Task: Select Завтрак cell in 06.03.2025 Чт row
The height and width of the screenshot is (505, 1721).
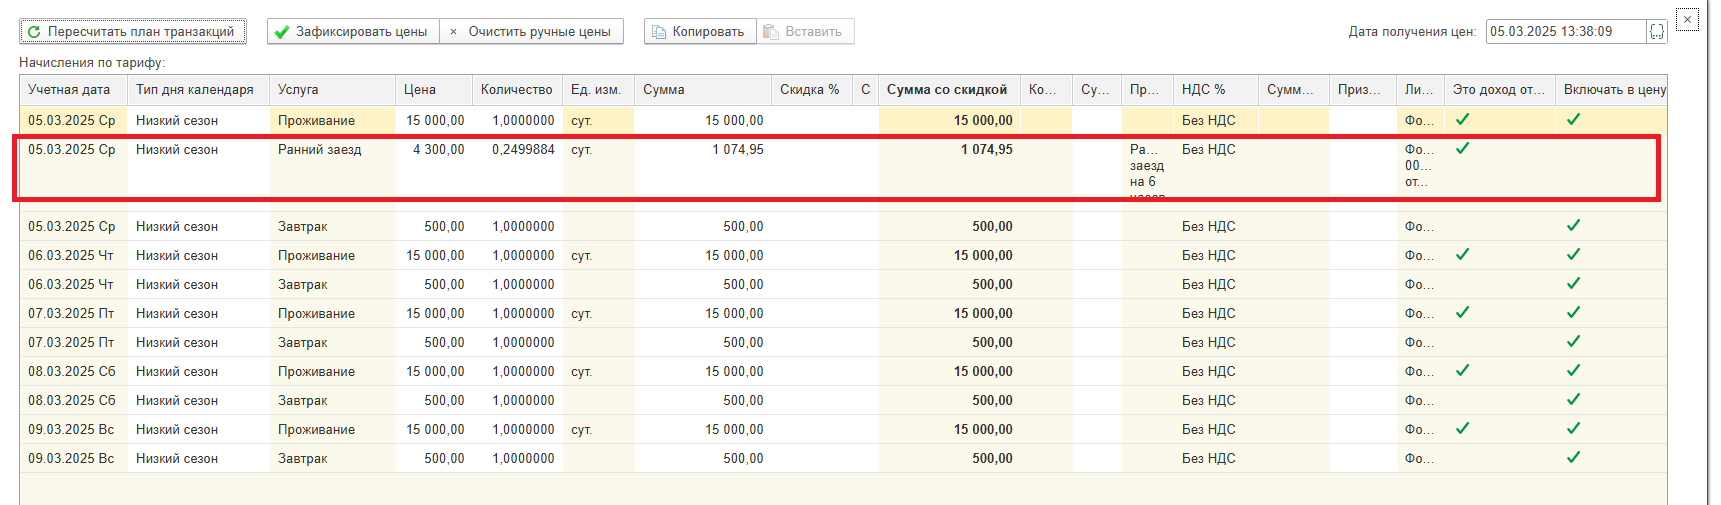Action: (x=332, y=284)
